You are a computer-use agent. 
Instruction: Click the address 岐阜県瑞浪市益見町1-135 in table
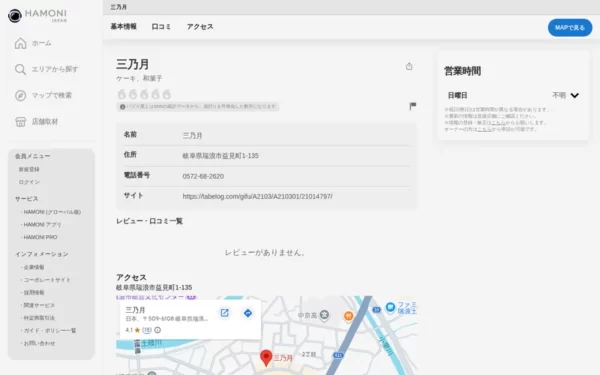(x=220, y=155)
